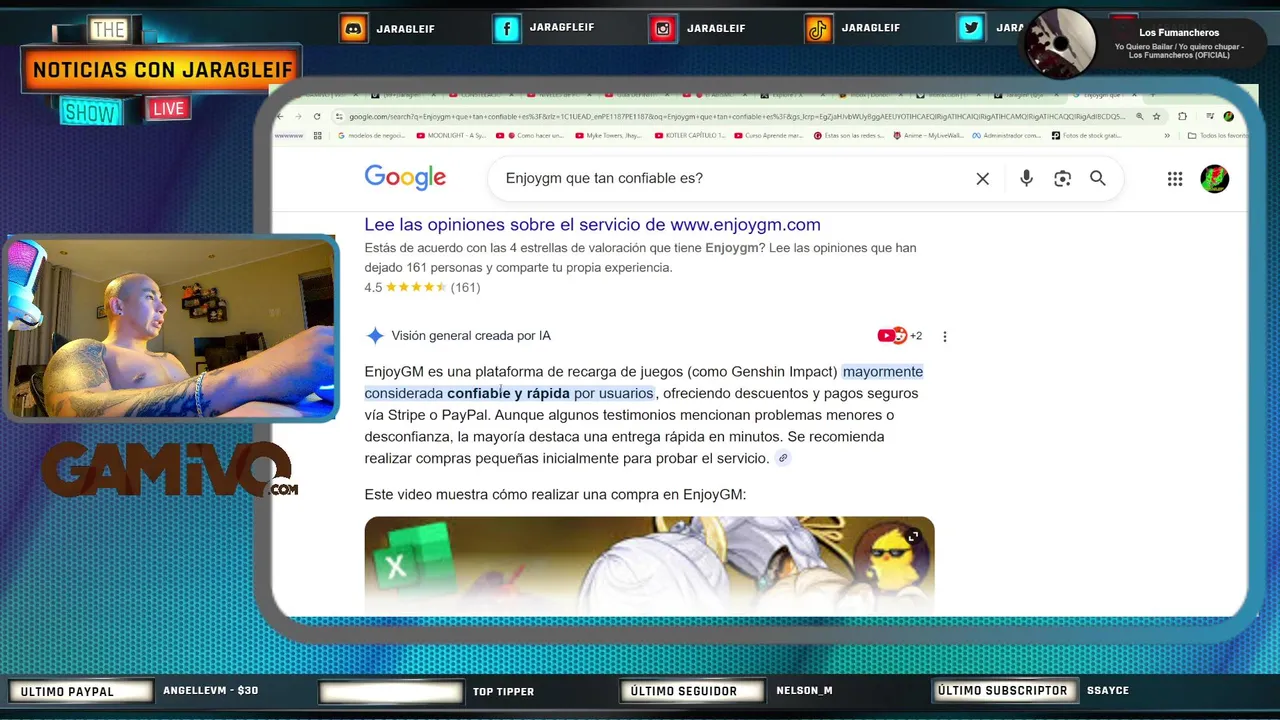
Task: Click the zoom magnifier icon in the address bar
Action: pos(1140,117)
